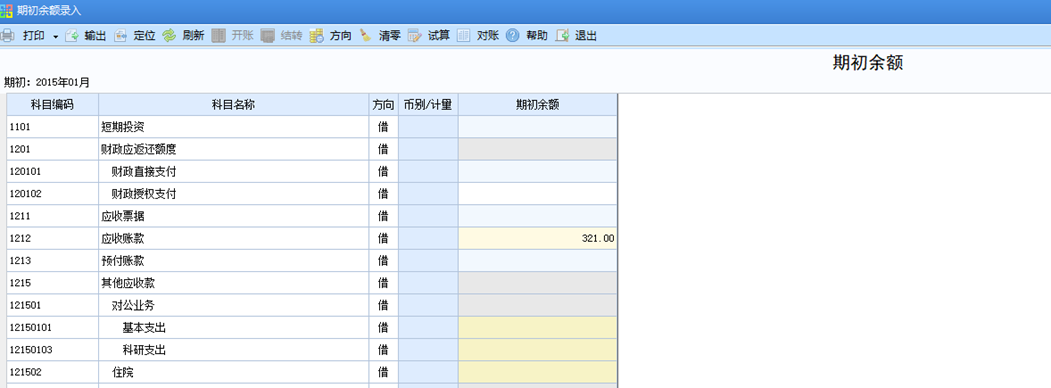Viewport: 1051px width, 388px height.
Task: Click the 开账 icon
Action: [219, 36]
